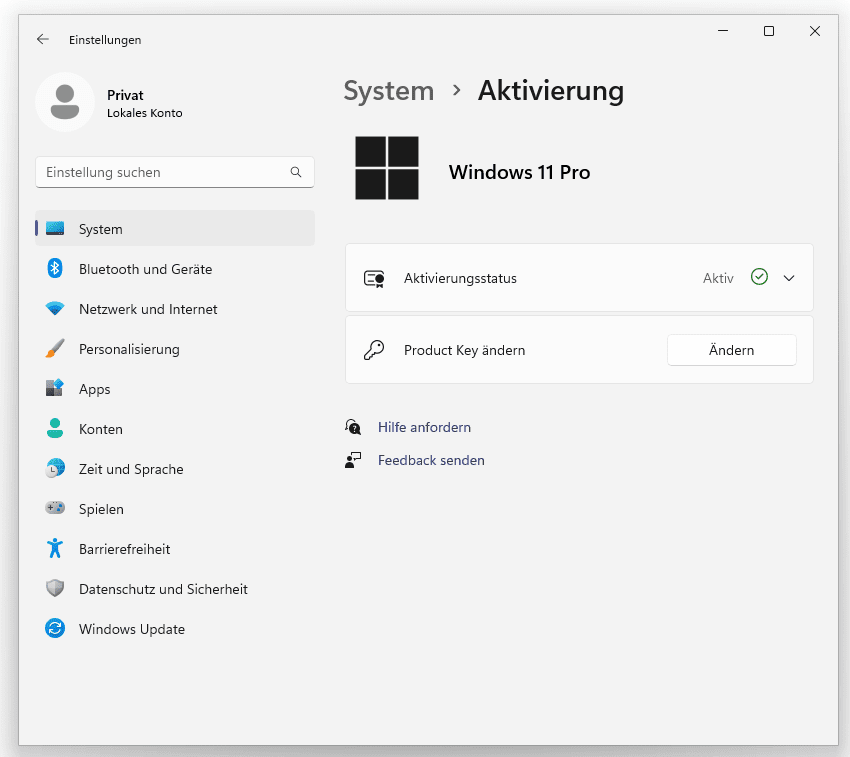850x757 pixels.
Task: Click the Aktivierungsstatus label
Action: click(x=460, y=278)
